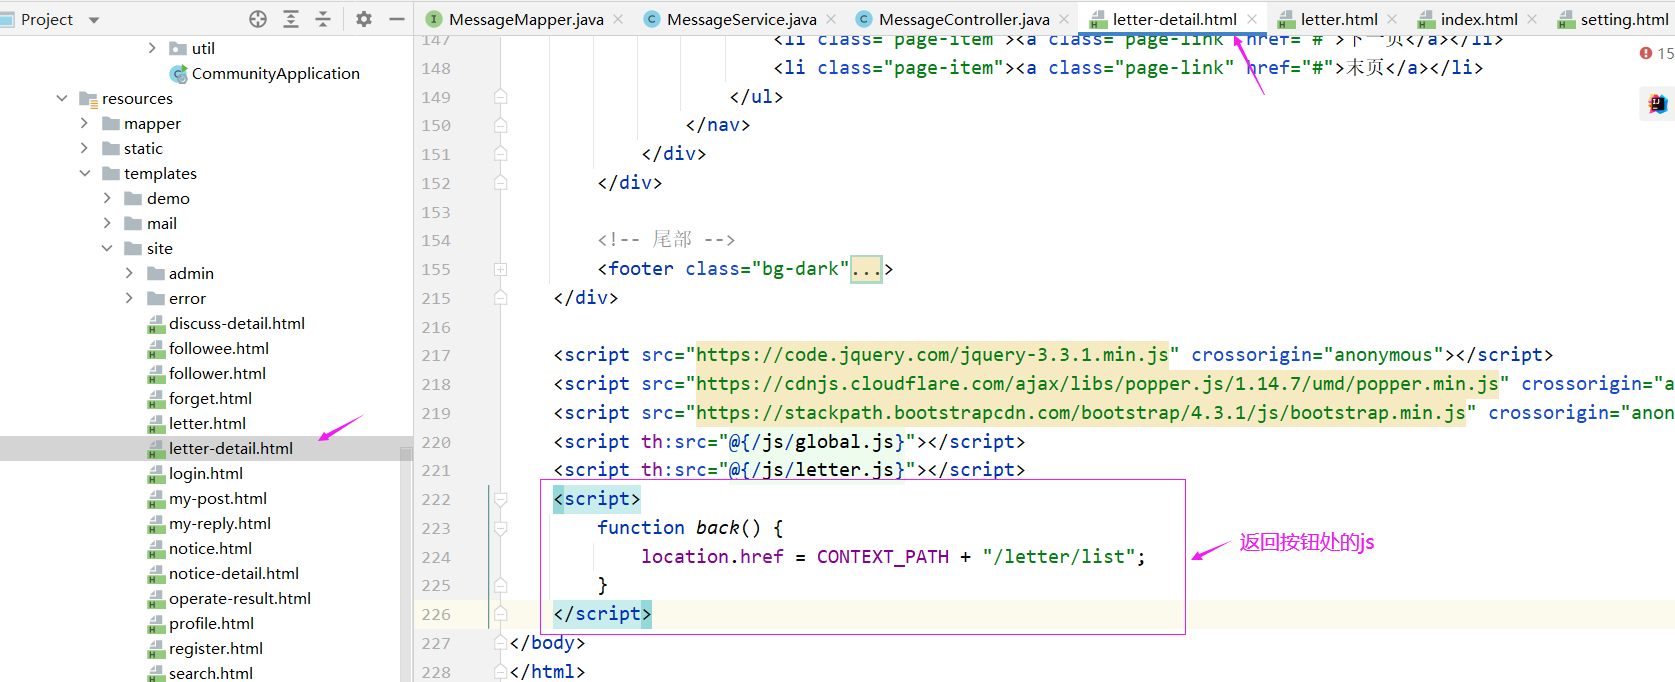Close the index.html tab
The image size is (1675, 682).
(x=1532, y=19)
